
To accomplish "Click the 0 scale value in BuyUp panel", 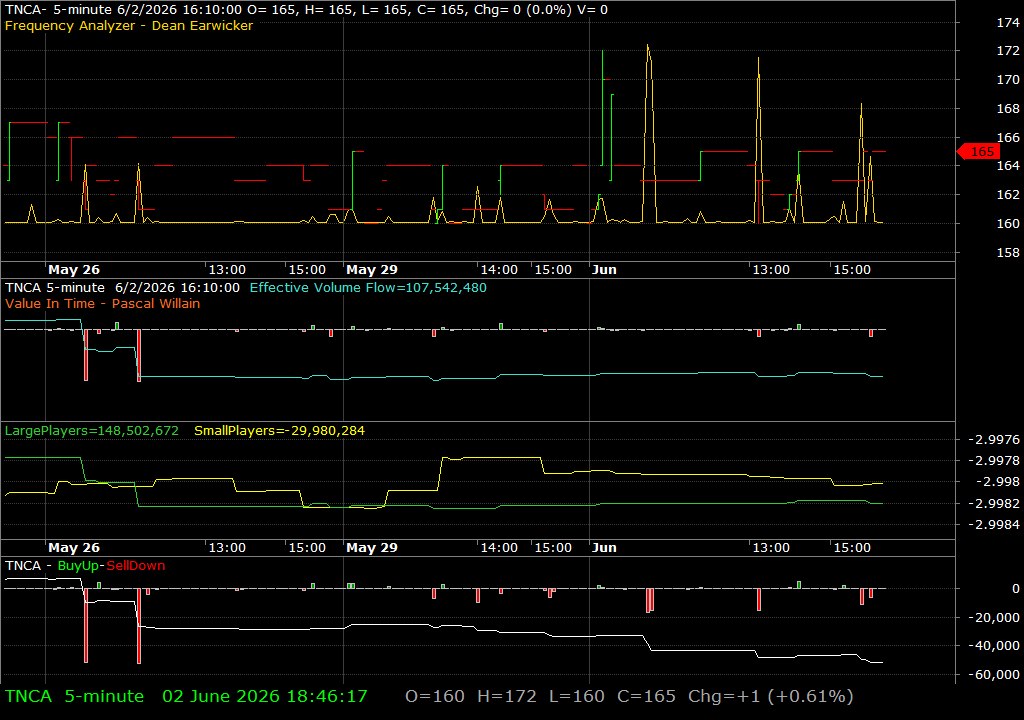I will click(1016, 589).
